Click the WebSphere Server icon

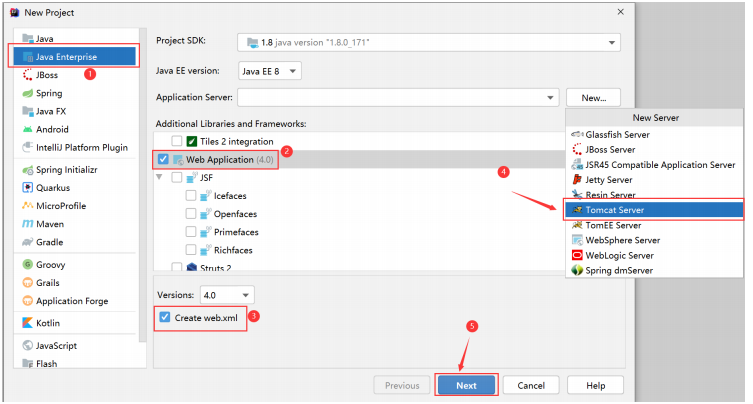577,240
